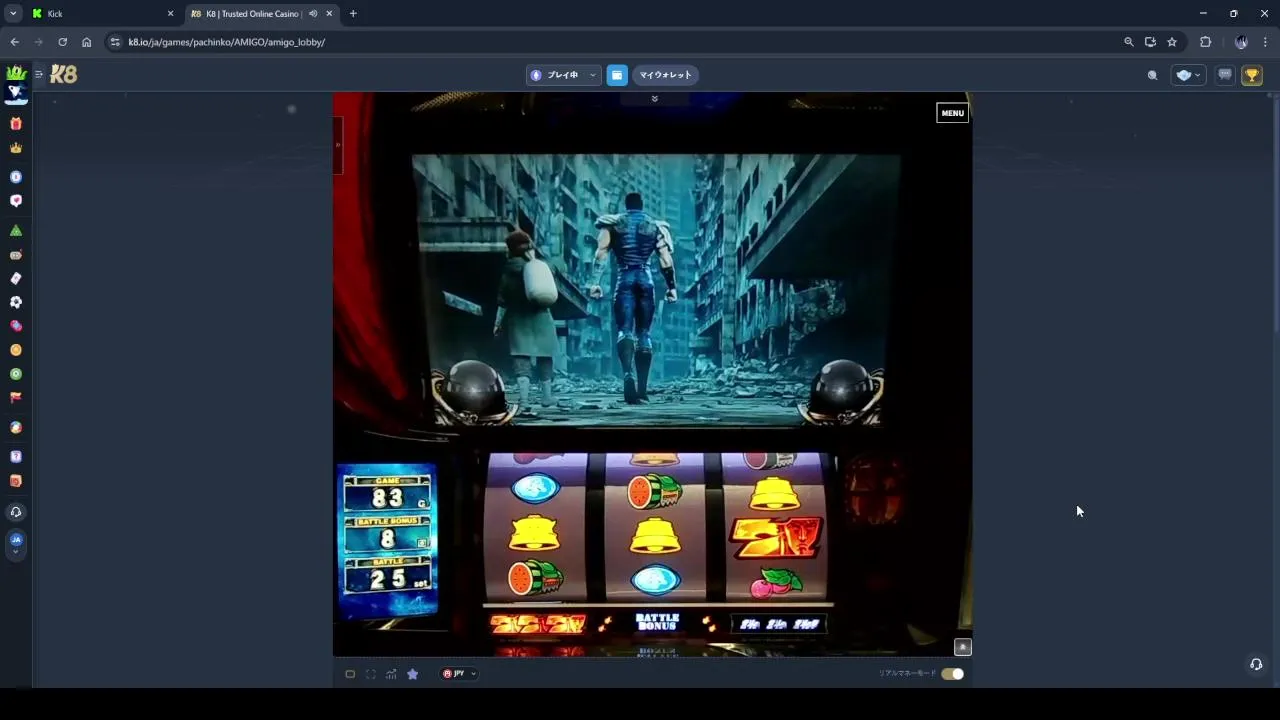This screenshot has height=720, width=1280.
Task: Reload the current page
Action: 62,42
